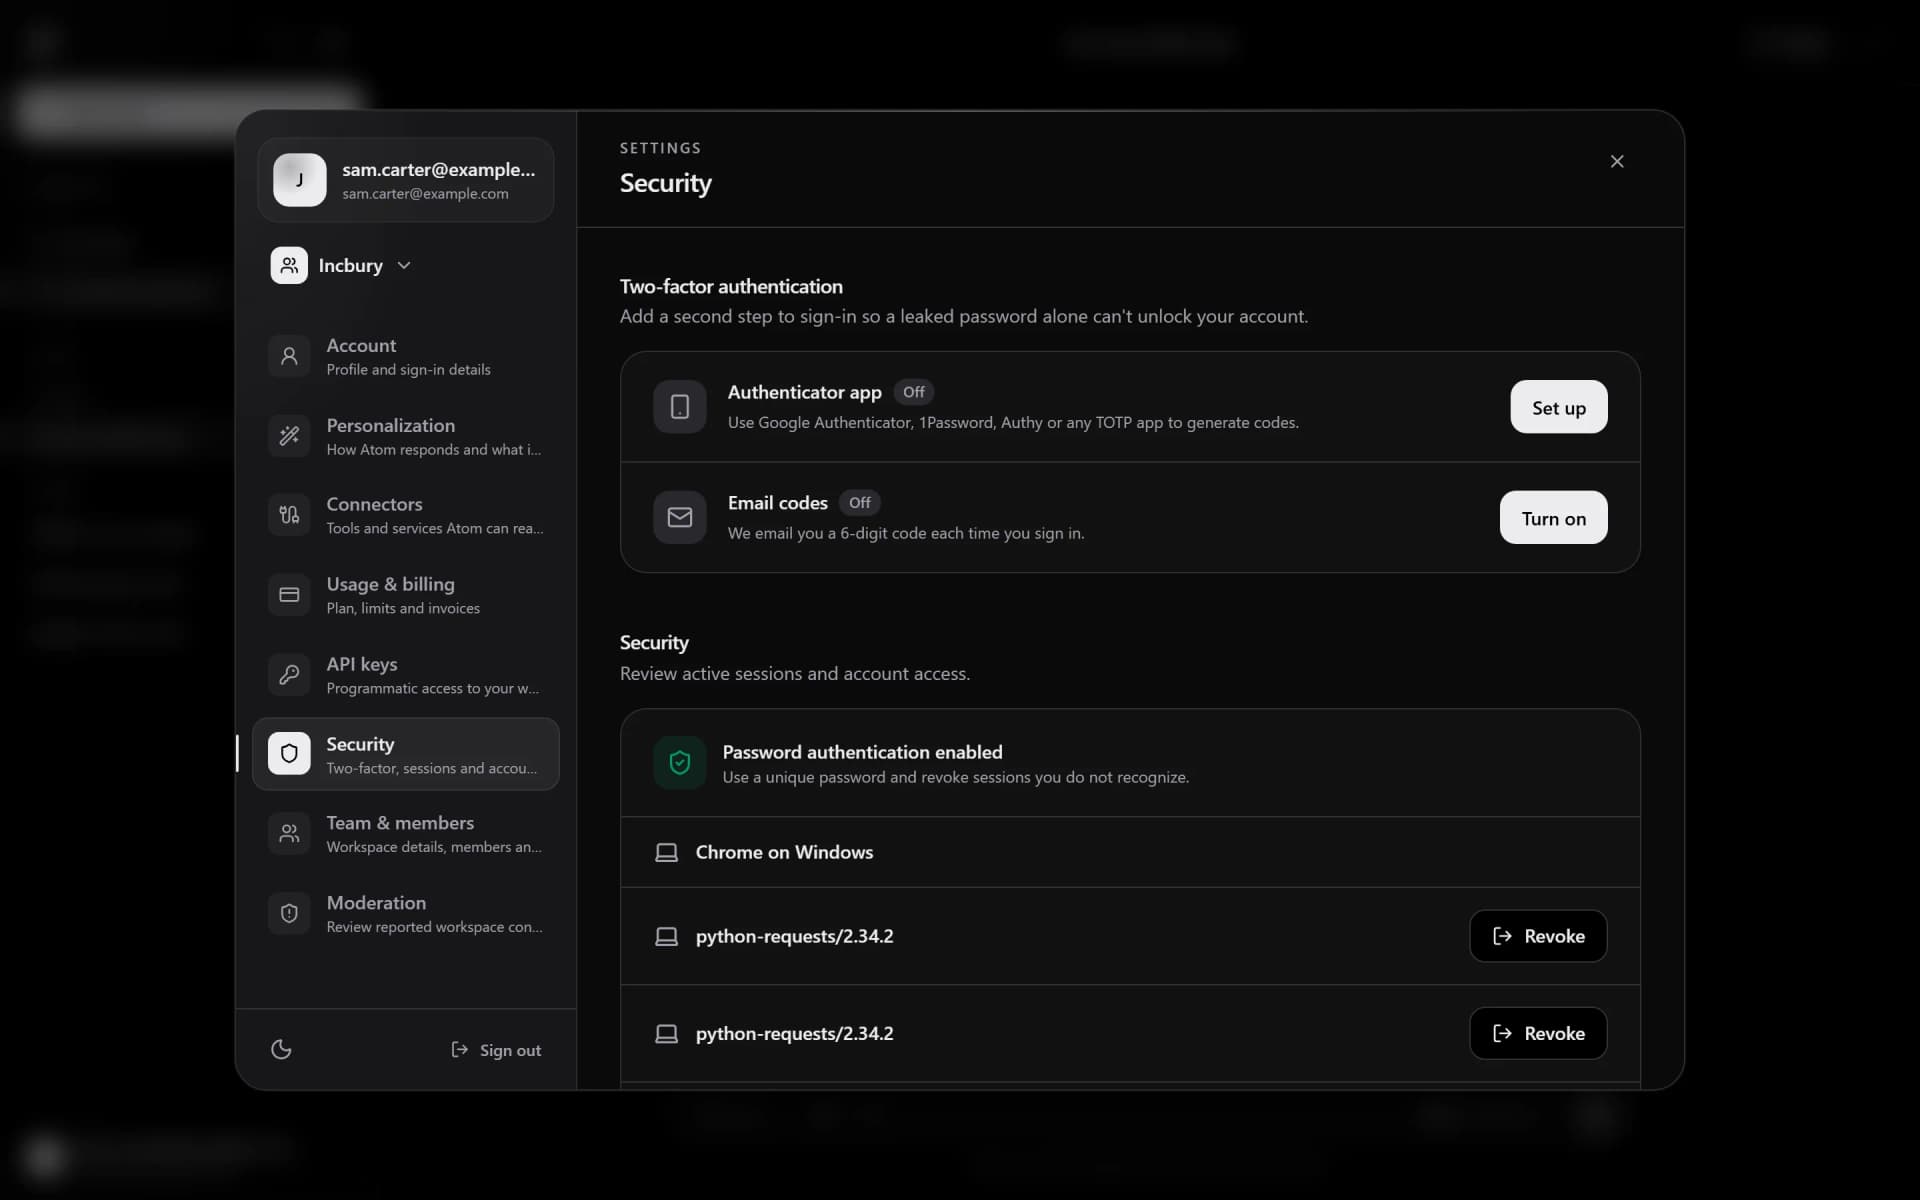
Task: Click the Chrome on Windows session row
Action: coord(1130,852)
